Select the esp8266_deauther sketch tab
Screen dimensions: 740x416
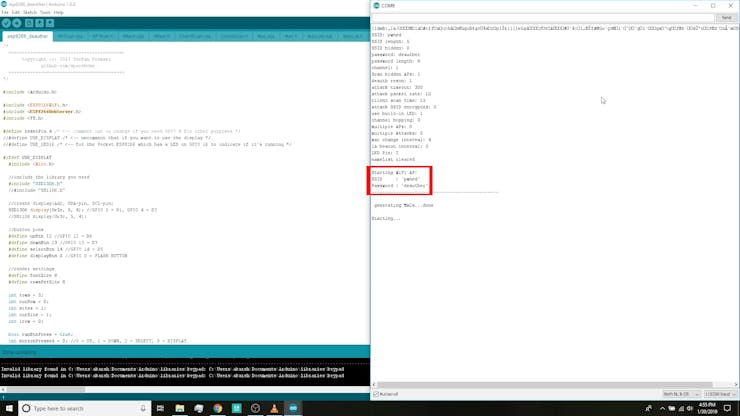[27, 36]
